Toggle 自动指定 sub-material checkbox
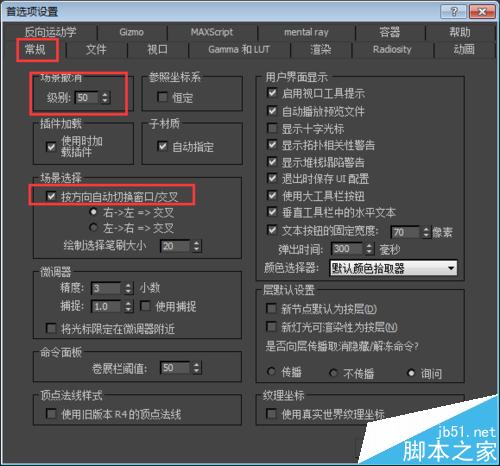This screenshot has height=466, width=500. click(x=163, y=146)
